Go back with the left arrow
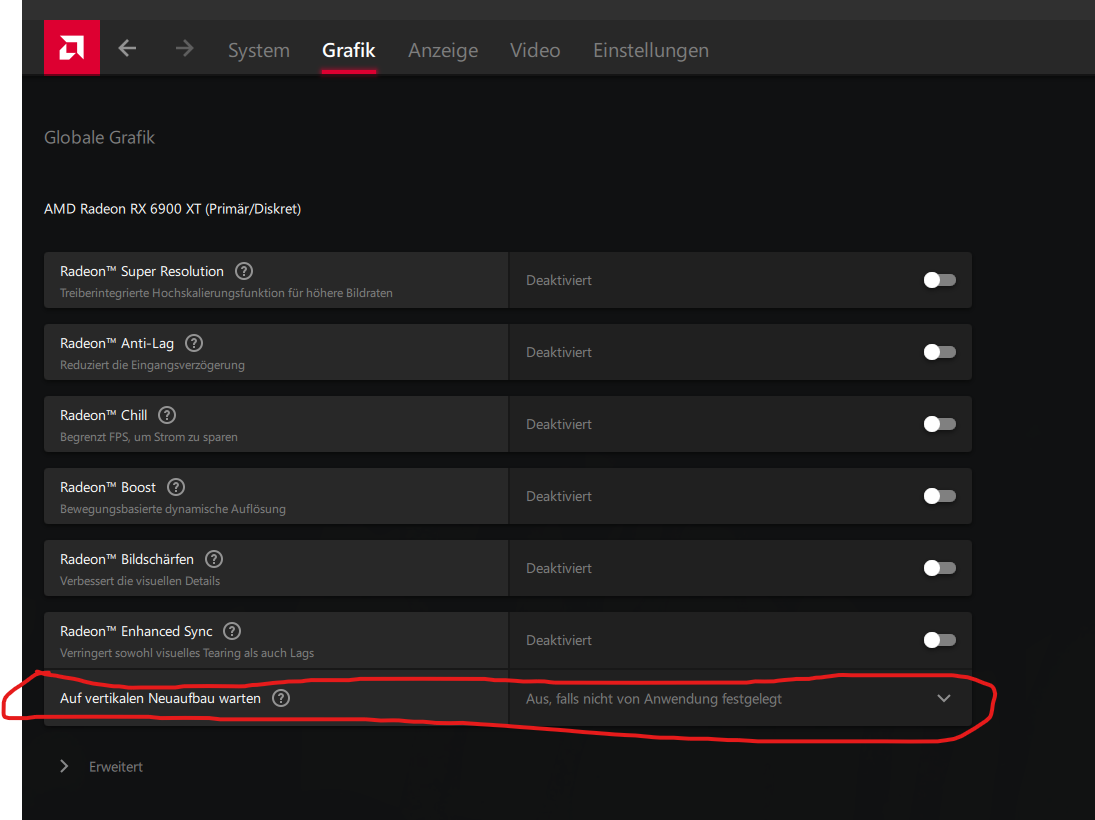Viewport: 1095px width, 820px height. 127,48
